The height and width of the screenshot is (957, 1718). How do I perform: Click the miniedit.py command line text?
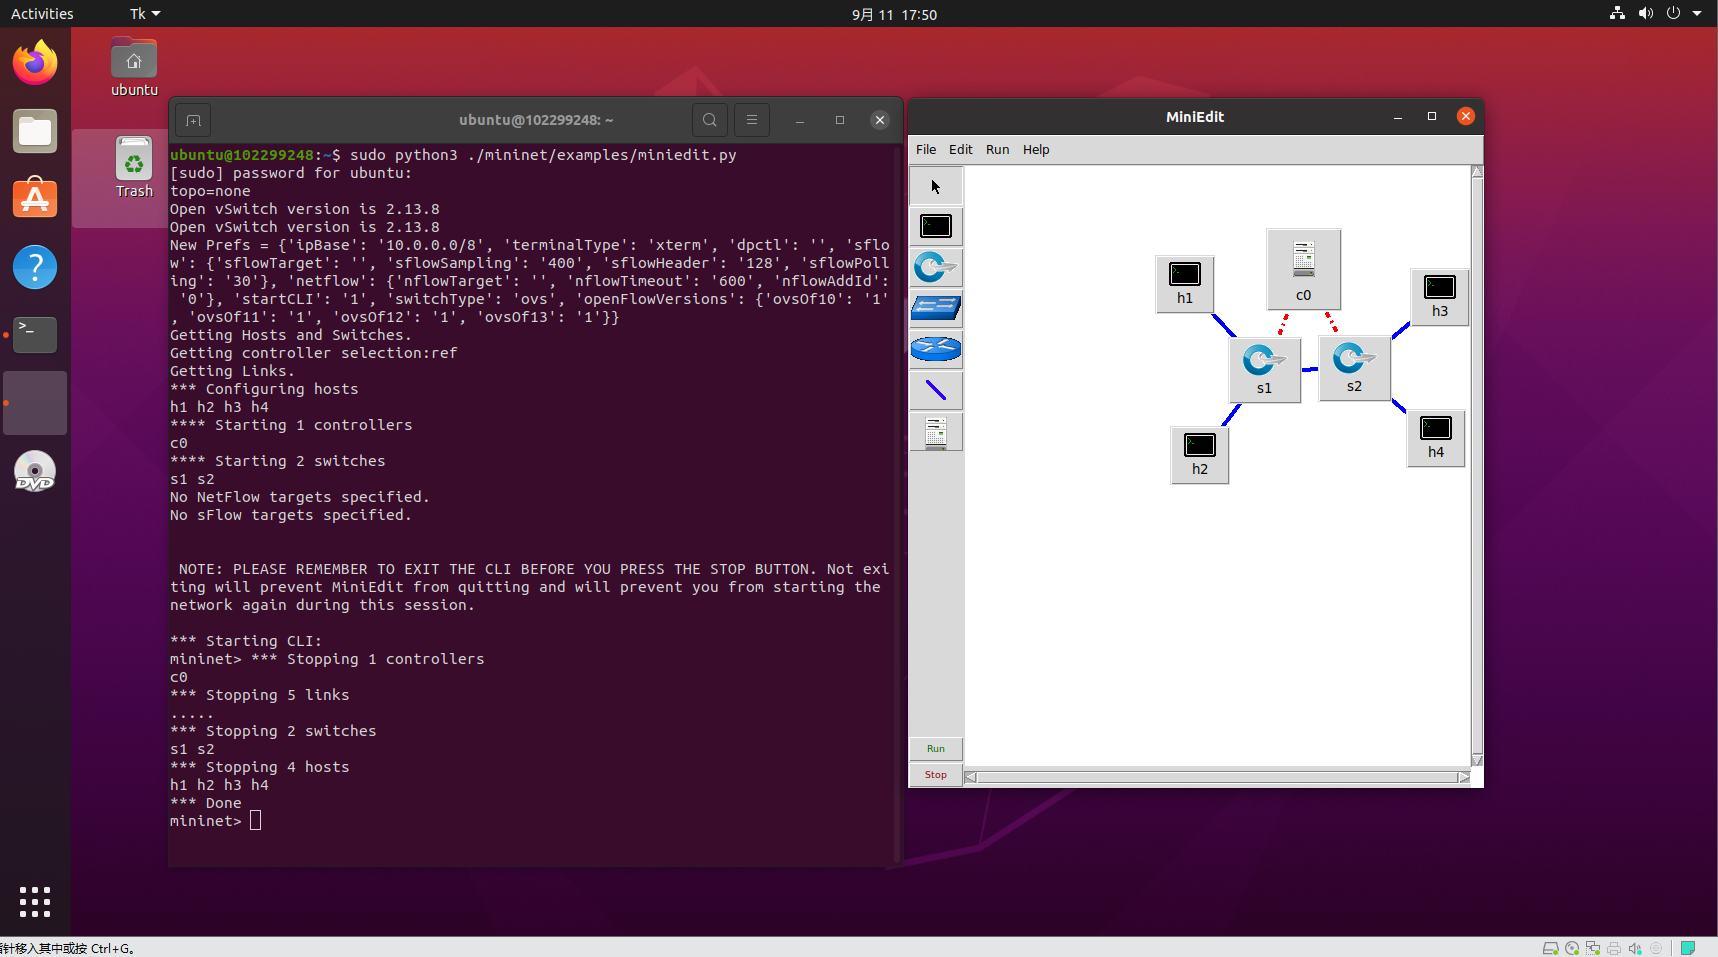pyautogui.click(x=543, y=155)
